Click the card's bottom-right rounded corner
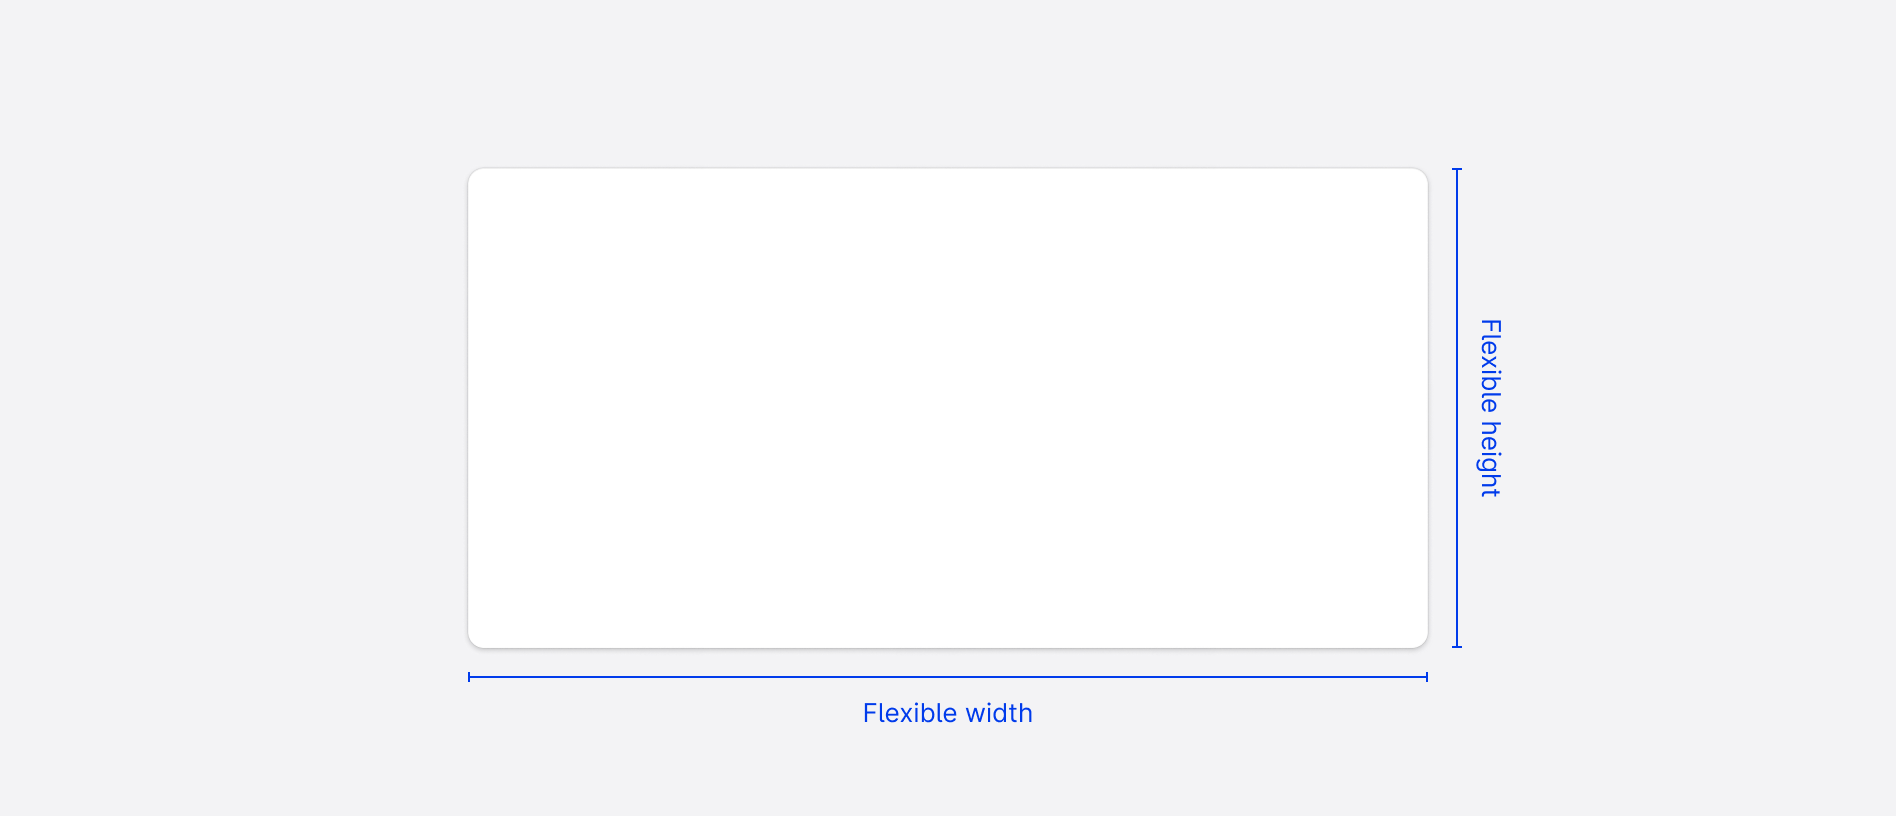 tap(1423, 642)
